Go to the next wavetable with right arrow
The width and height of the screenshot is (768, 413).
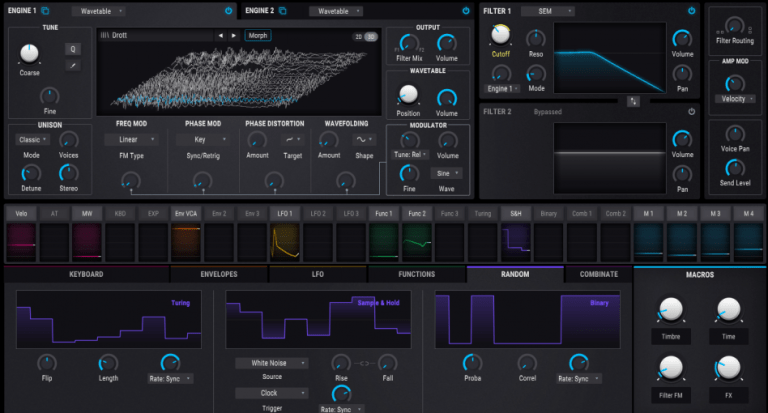pos(234,35)
